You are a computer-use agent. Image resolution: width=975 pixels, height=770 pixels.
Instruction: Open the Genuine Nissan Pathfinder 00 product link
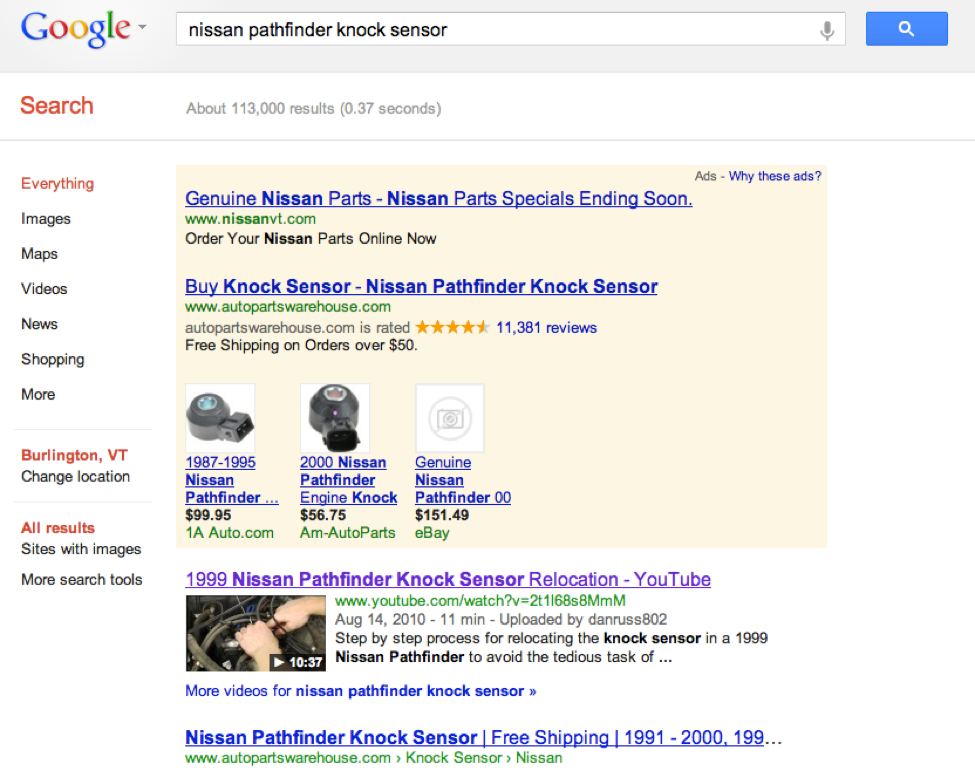tap(463, 480)
